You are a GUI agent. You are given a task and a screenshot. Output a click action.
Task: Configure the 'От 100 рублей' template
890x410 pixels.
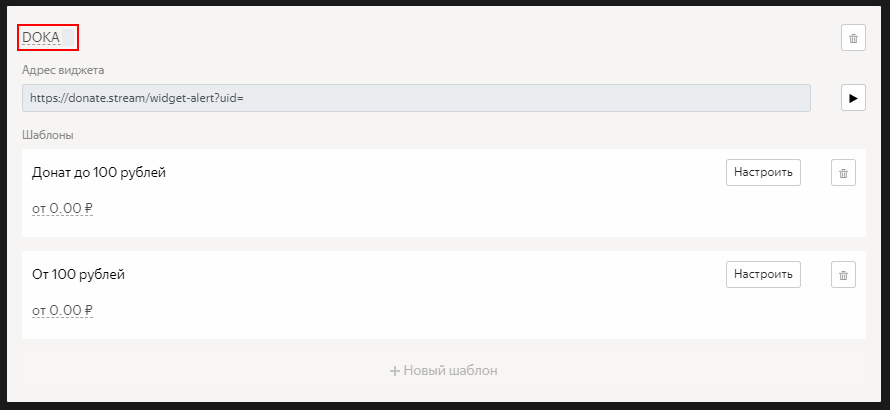pos(763,275)
